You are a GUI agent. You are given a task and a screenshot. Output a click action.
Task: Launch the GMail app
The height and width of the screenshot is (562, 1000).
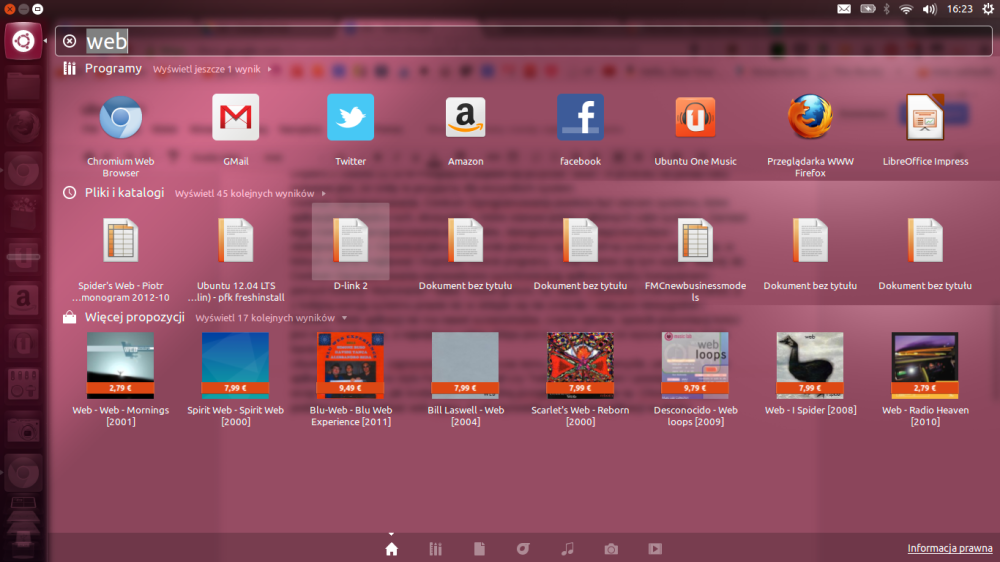[x=235, y=117]
